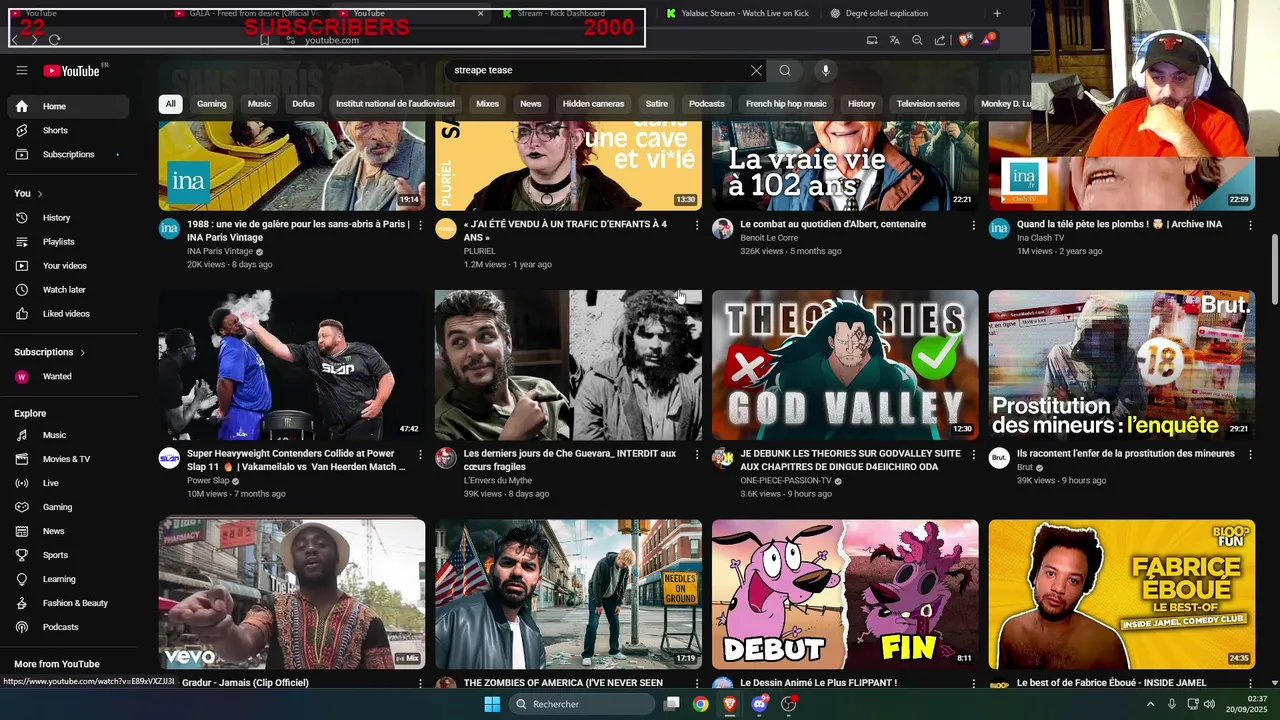Expand the Subscriptions section chevron
Screen dimensions: 1280x720
click(x=82, y=352)
